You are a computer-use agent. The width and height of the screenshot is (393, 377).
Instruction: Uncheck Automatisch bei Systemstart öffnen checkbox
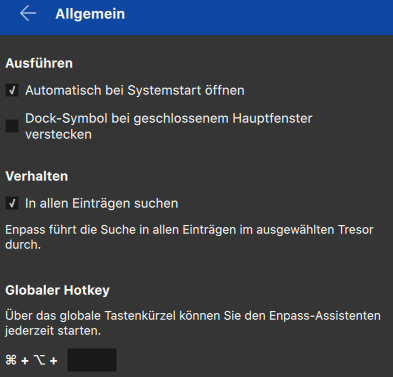click(x=12, y=90)
